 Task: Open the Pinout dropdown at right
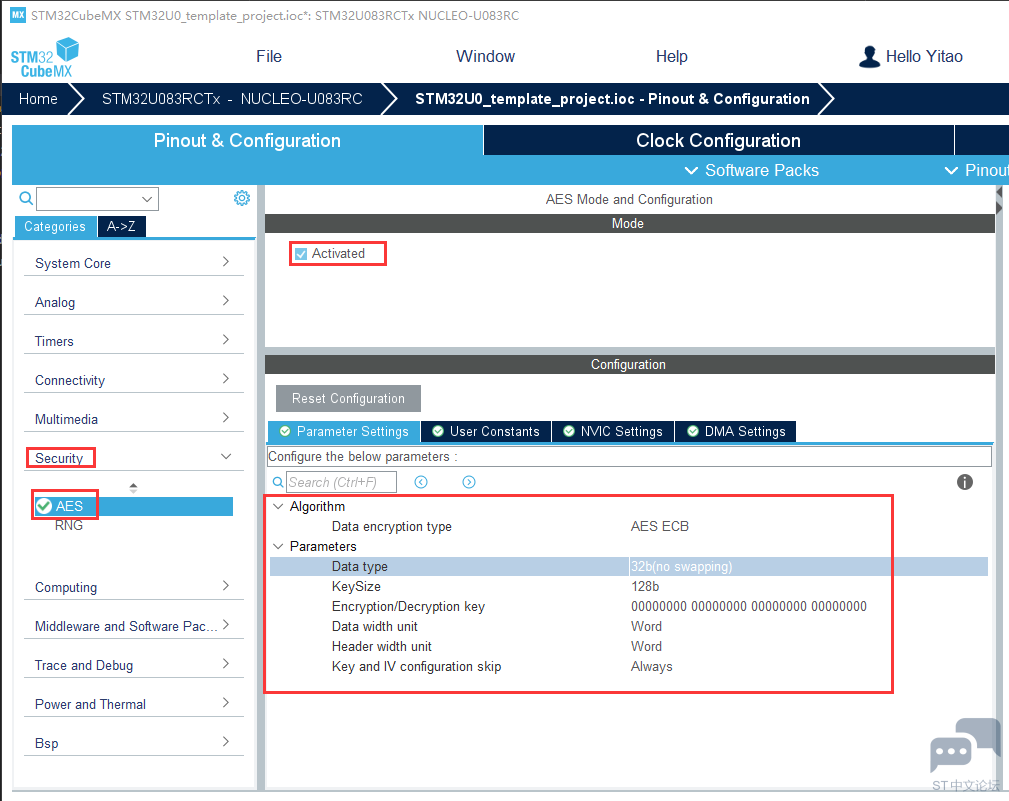click(x=976, y=170)
